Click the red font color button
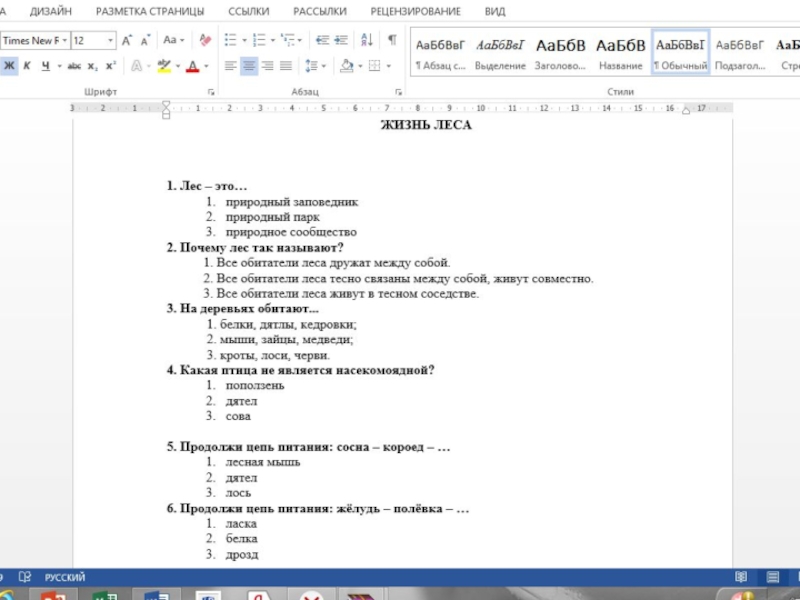Viewport: 800px width, 600px height. 192,66
